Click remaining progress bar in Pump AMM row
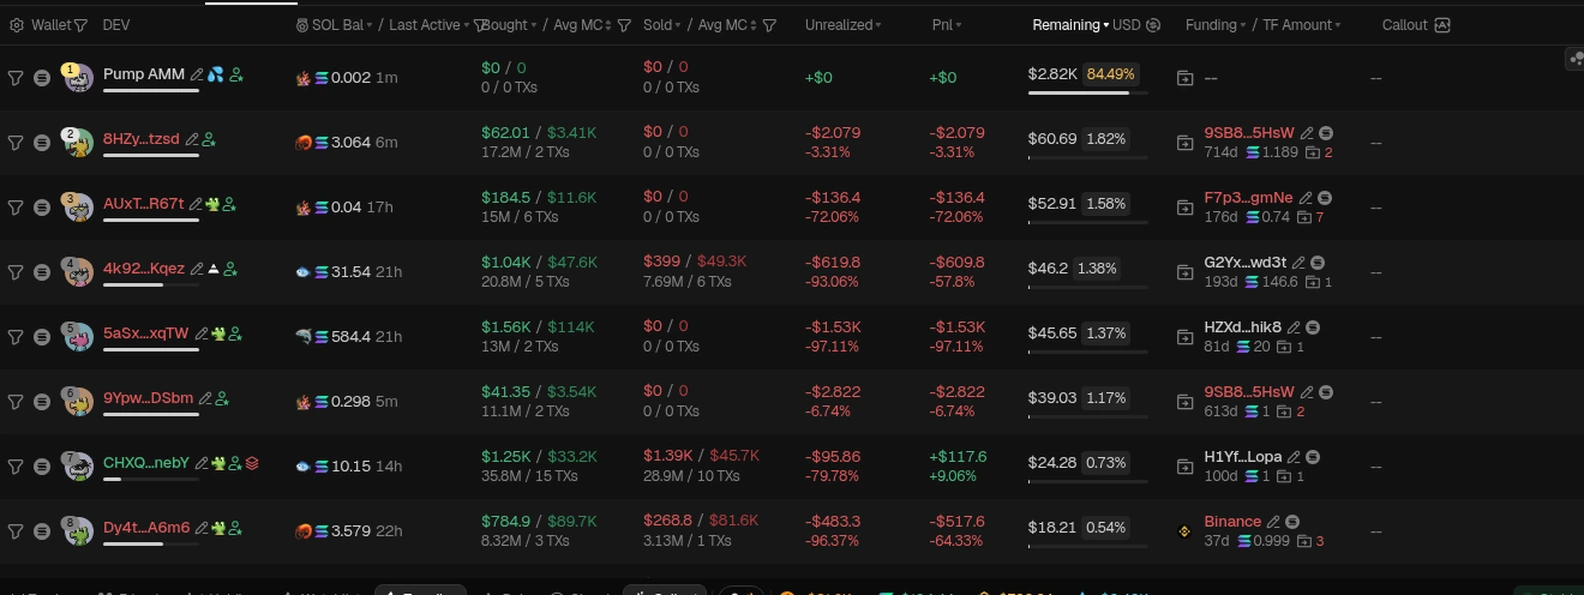1584x595 pixels. [x=1088, y=93]
